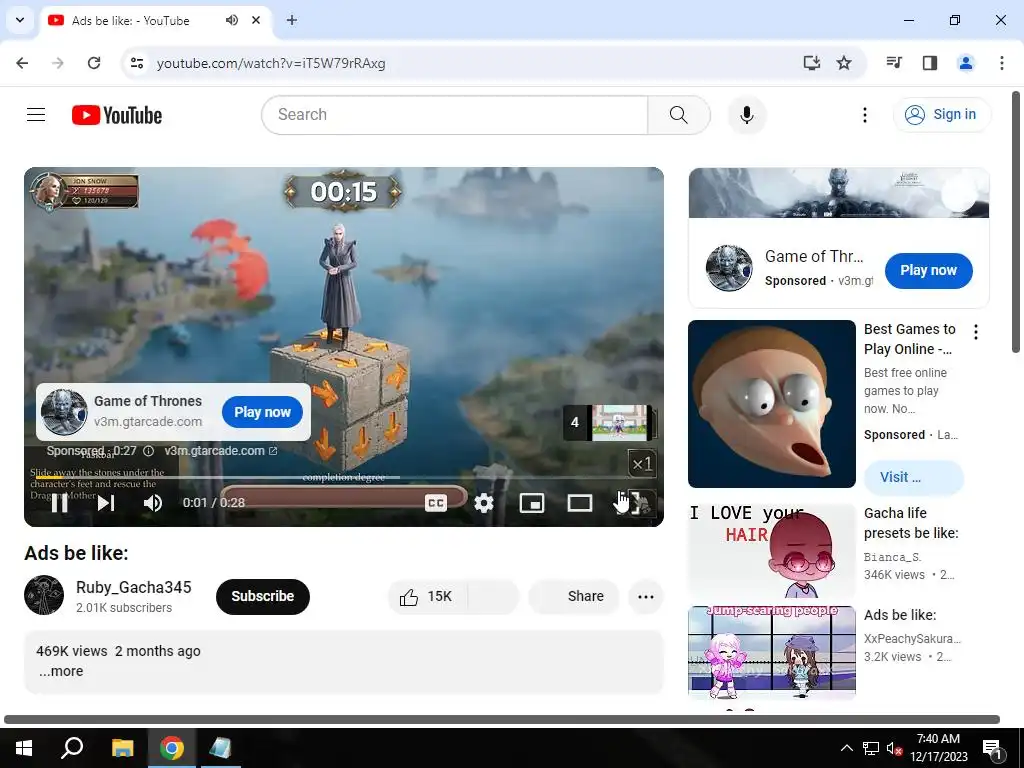This screenshot has width=1024, height=768.
Task: Sign in to YouTube
Action: 941,114
